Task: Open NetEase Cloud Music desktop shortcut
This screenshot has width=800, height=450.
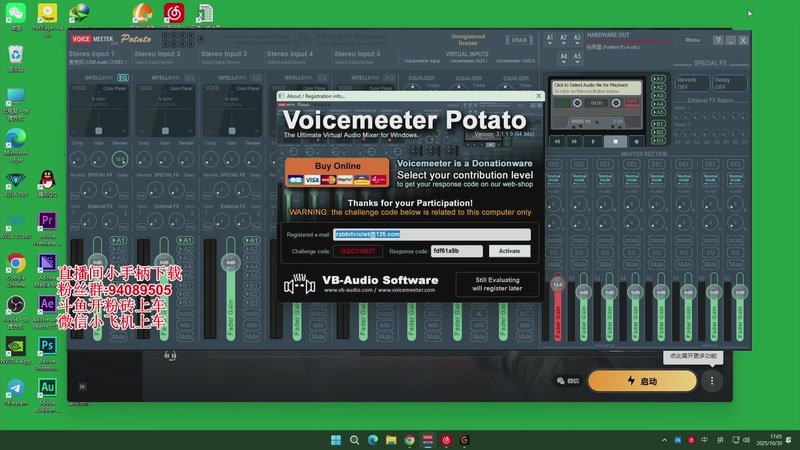Action: [173, 15]
